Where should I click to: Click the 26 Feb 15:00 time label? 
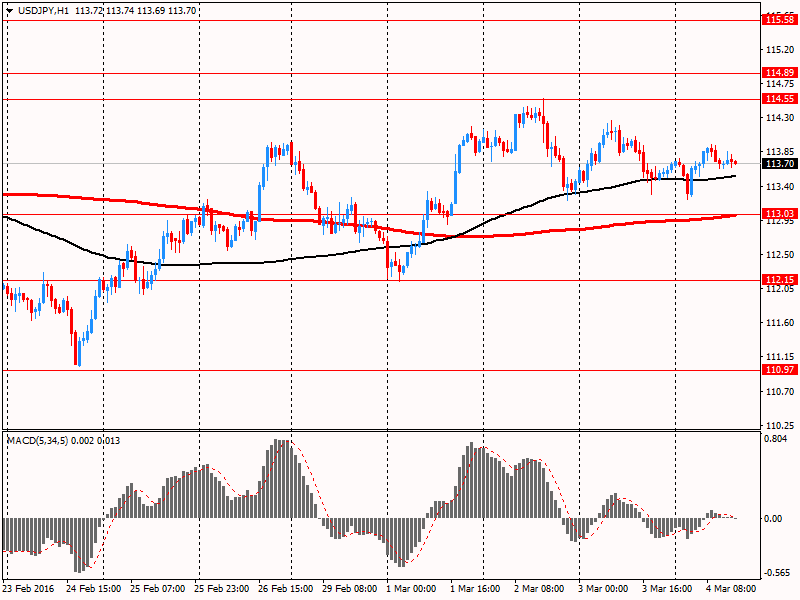tap(286, 589)
